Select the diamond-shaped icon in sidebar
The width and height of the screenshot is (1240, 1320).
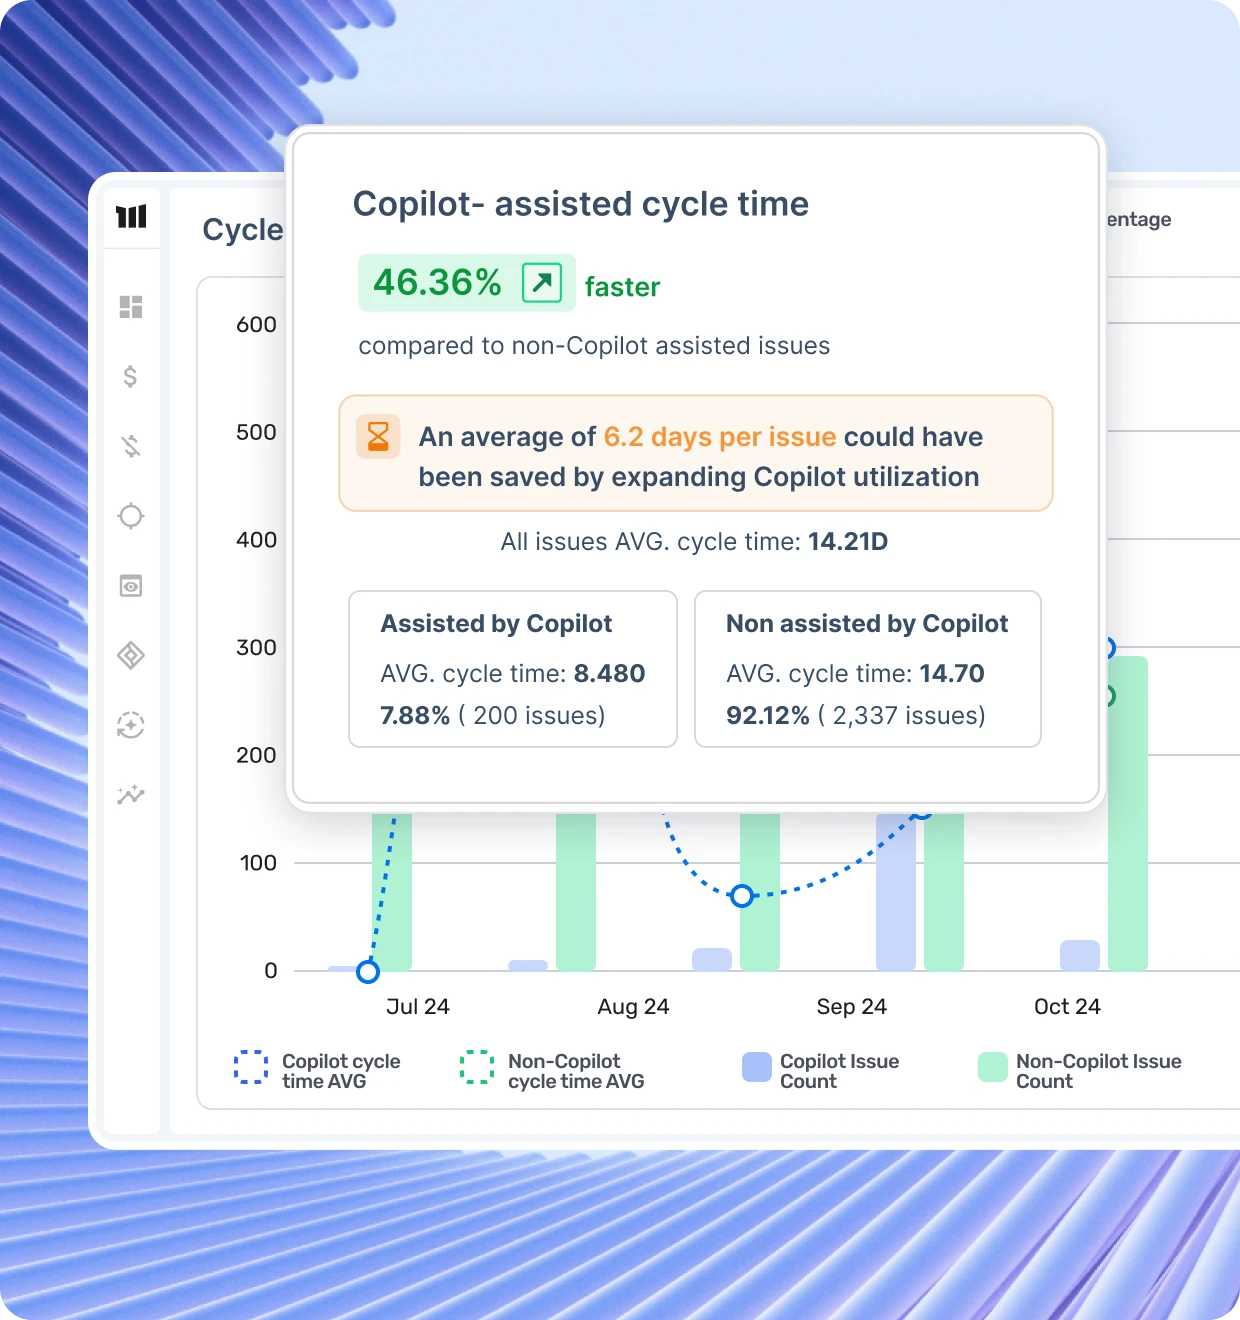pos(131,656)
